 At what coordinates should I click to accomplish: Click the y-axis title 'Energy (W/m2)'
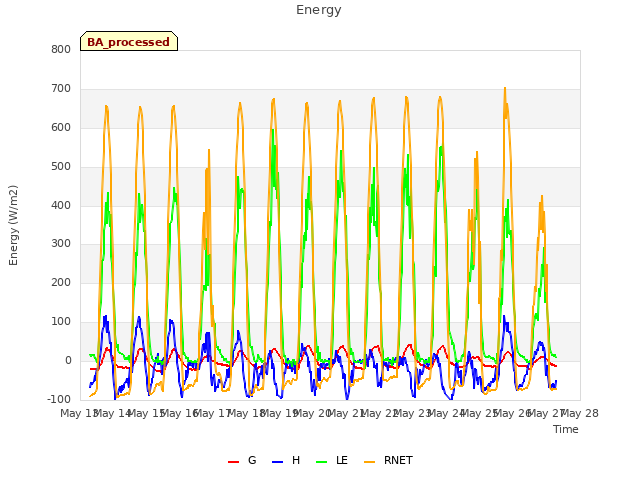[13, 225]
